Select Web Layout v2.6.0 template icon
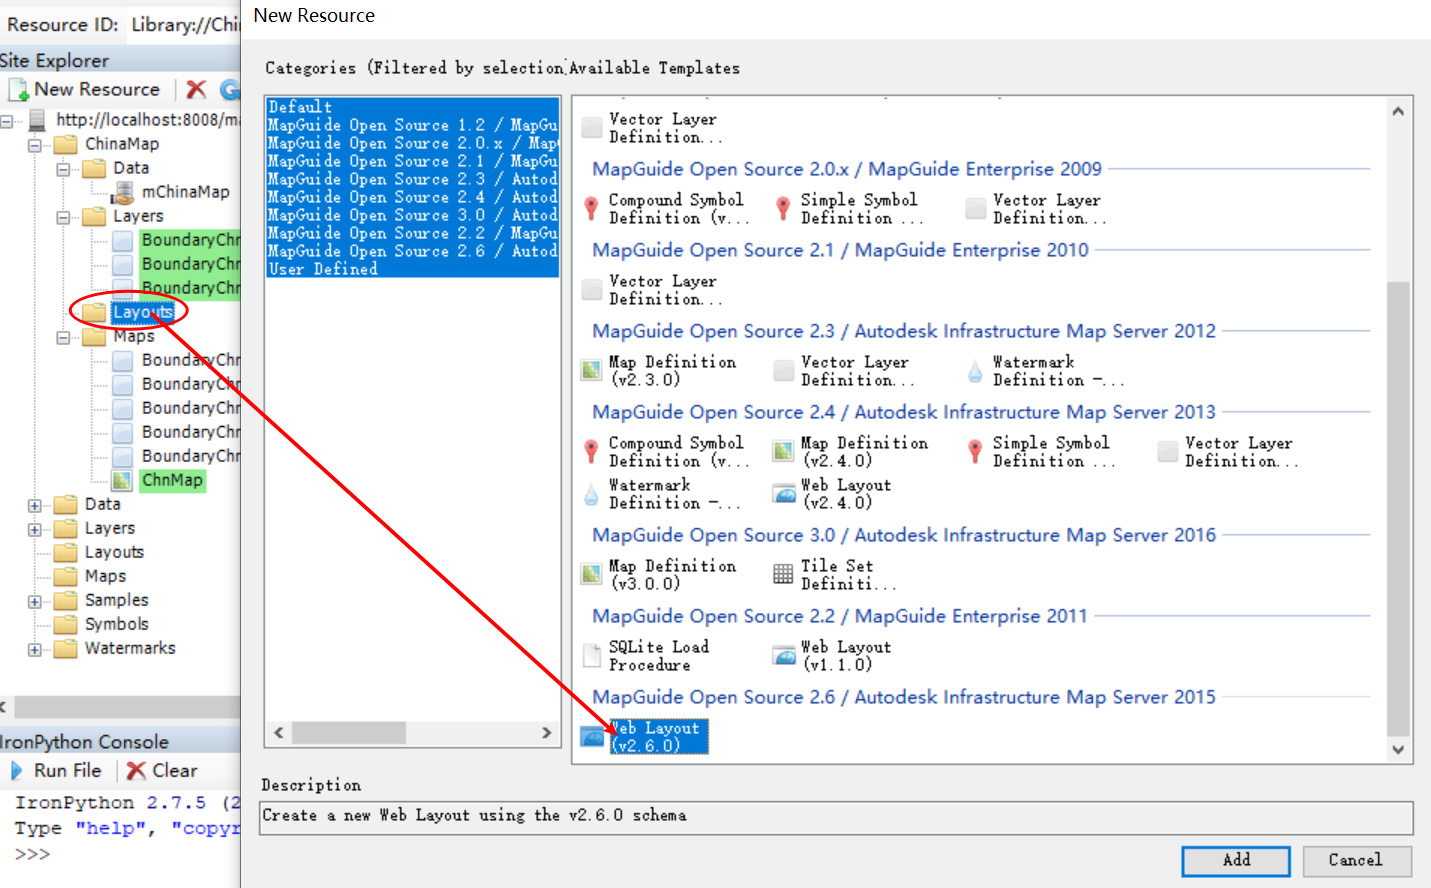1431x888 pixels. pos(593,737)
